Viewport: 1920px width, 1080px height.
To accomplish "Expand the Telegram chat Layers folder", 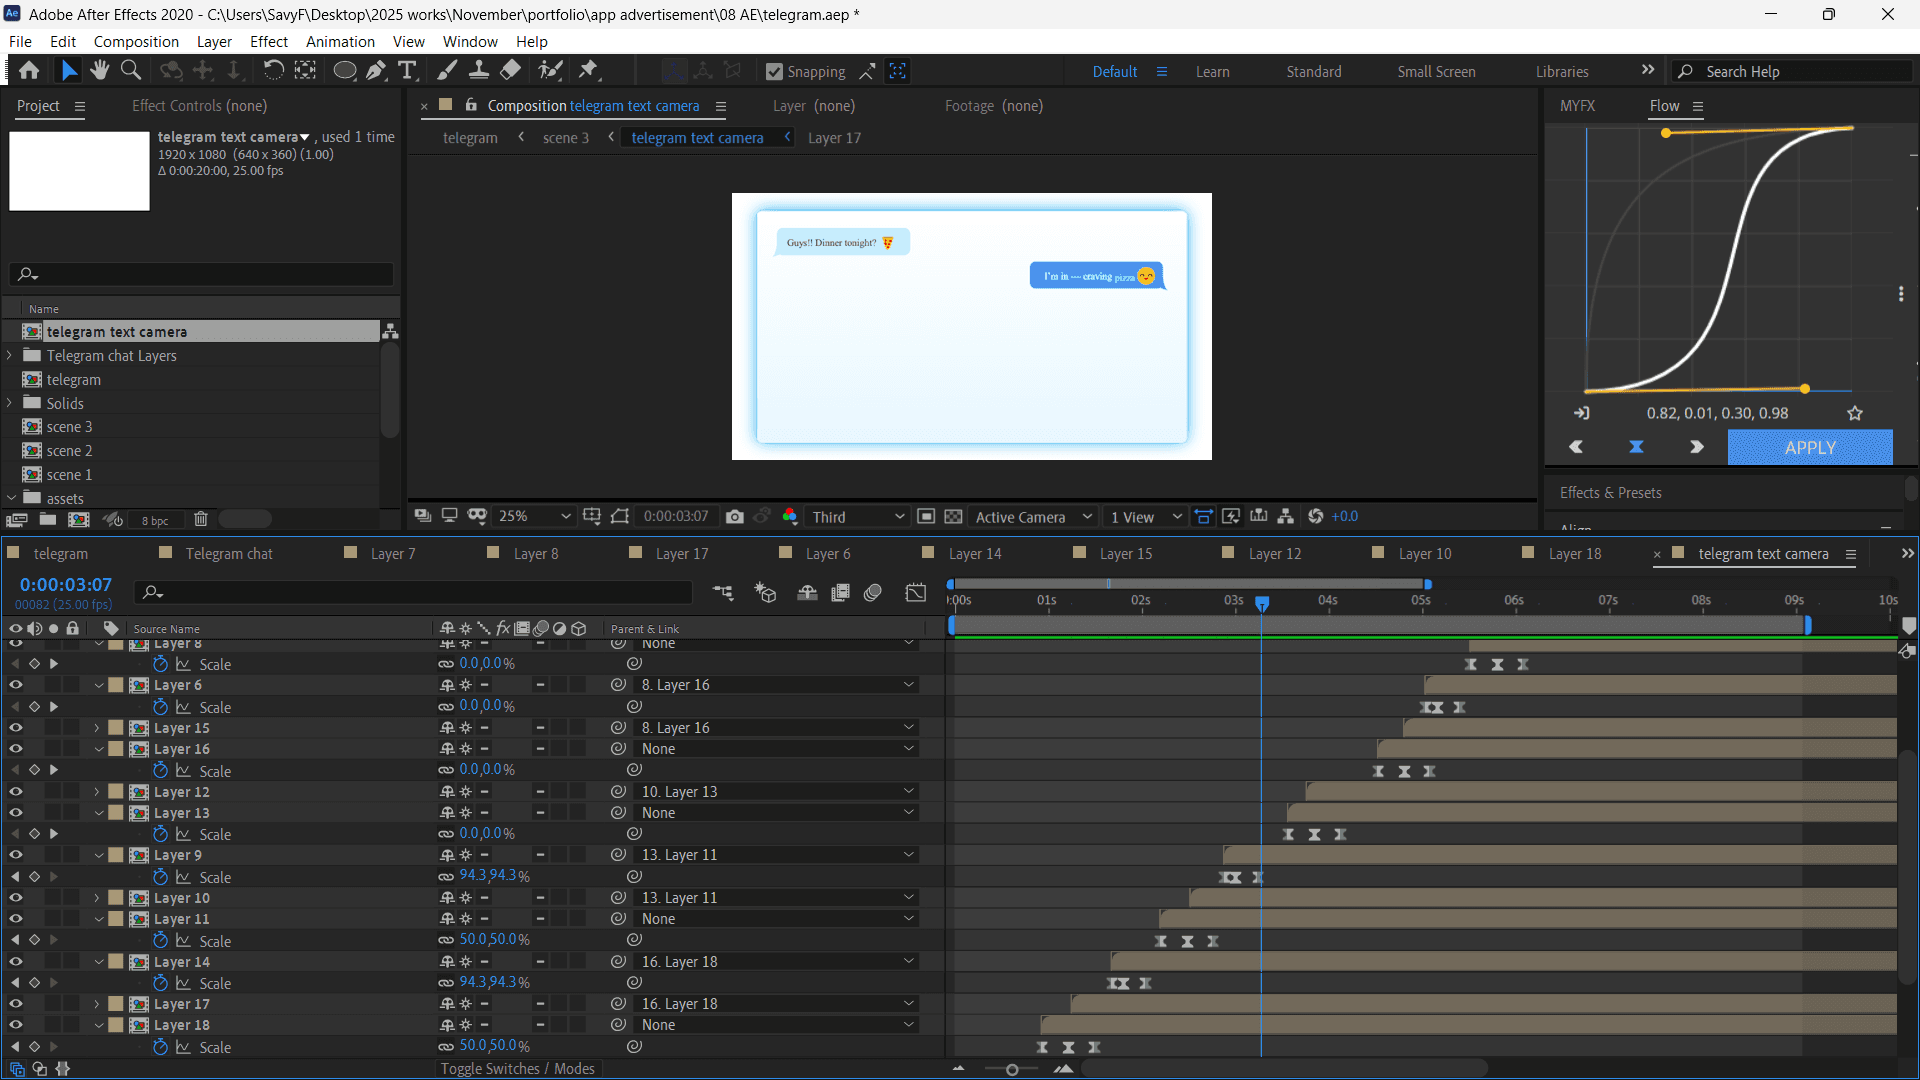I will [10, 356].
